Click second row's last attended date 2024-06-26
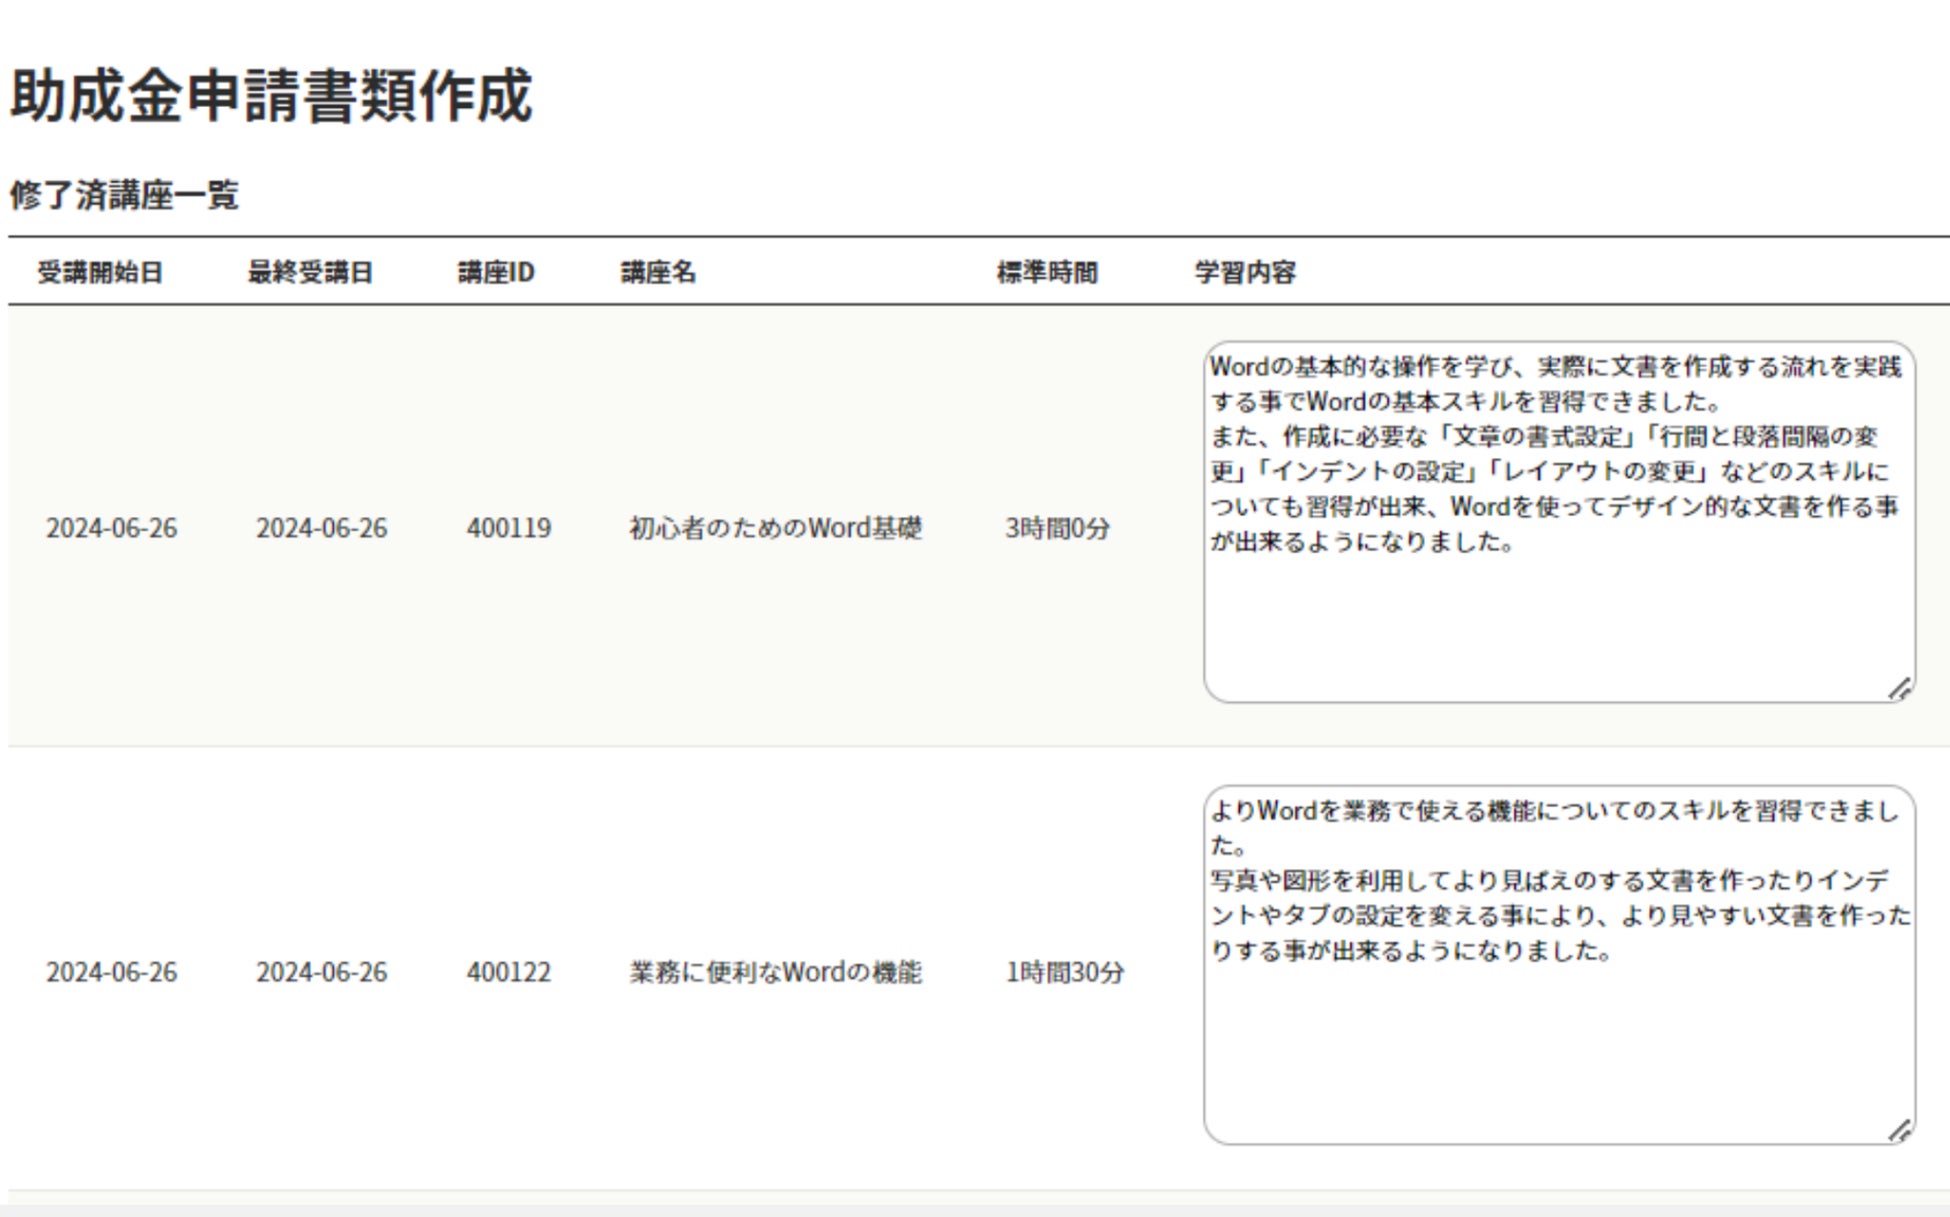The width and height of the screenshot is (1950, 1217). pos(321,972)
